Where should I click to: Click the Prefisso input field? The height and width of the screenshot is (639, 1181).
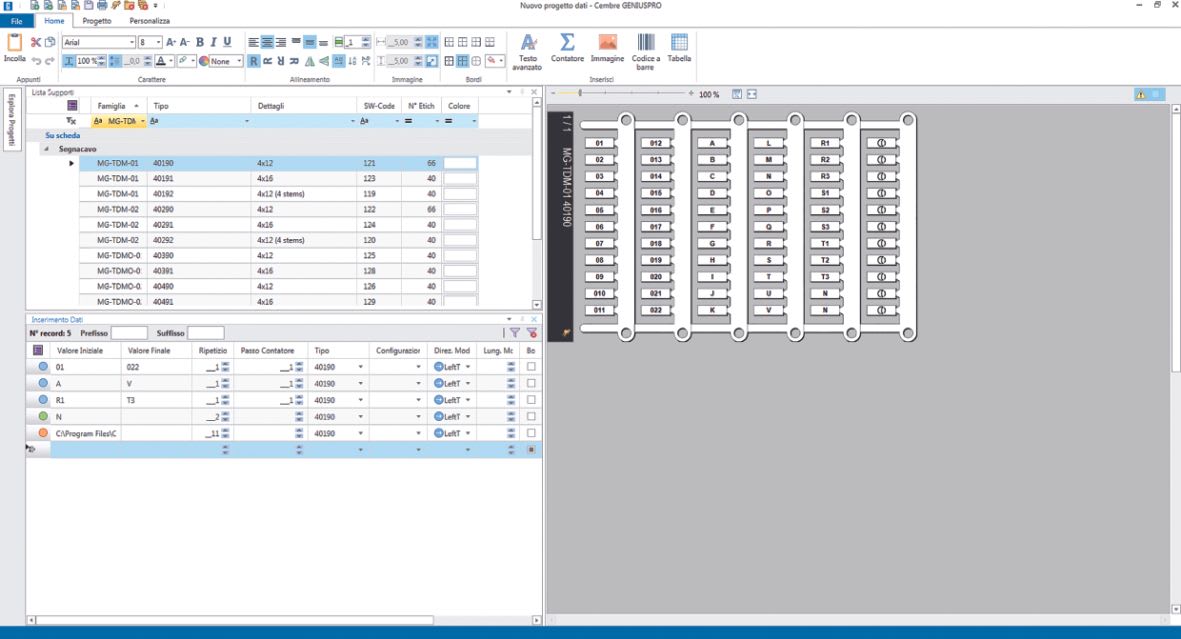coord(129,333)
